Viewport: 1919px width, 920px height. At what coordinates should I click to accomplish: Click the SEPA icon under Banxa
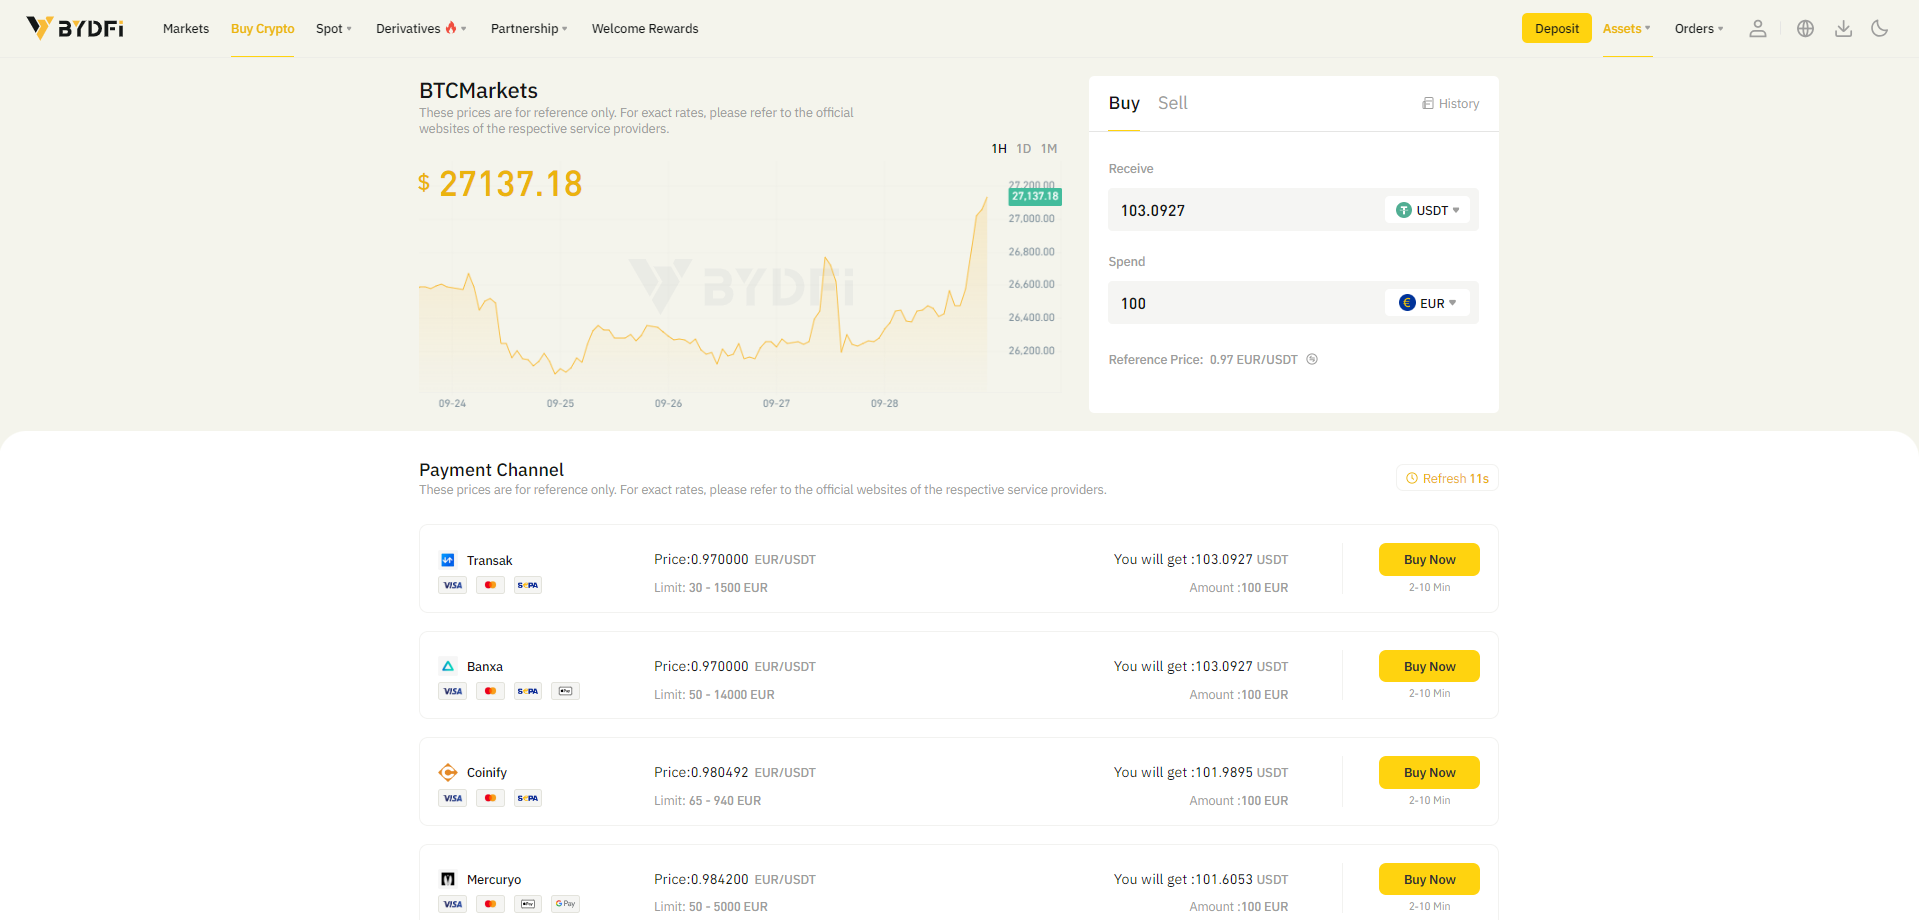(x=528, y=691)
